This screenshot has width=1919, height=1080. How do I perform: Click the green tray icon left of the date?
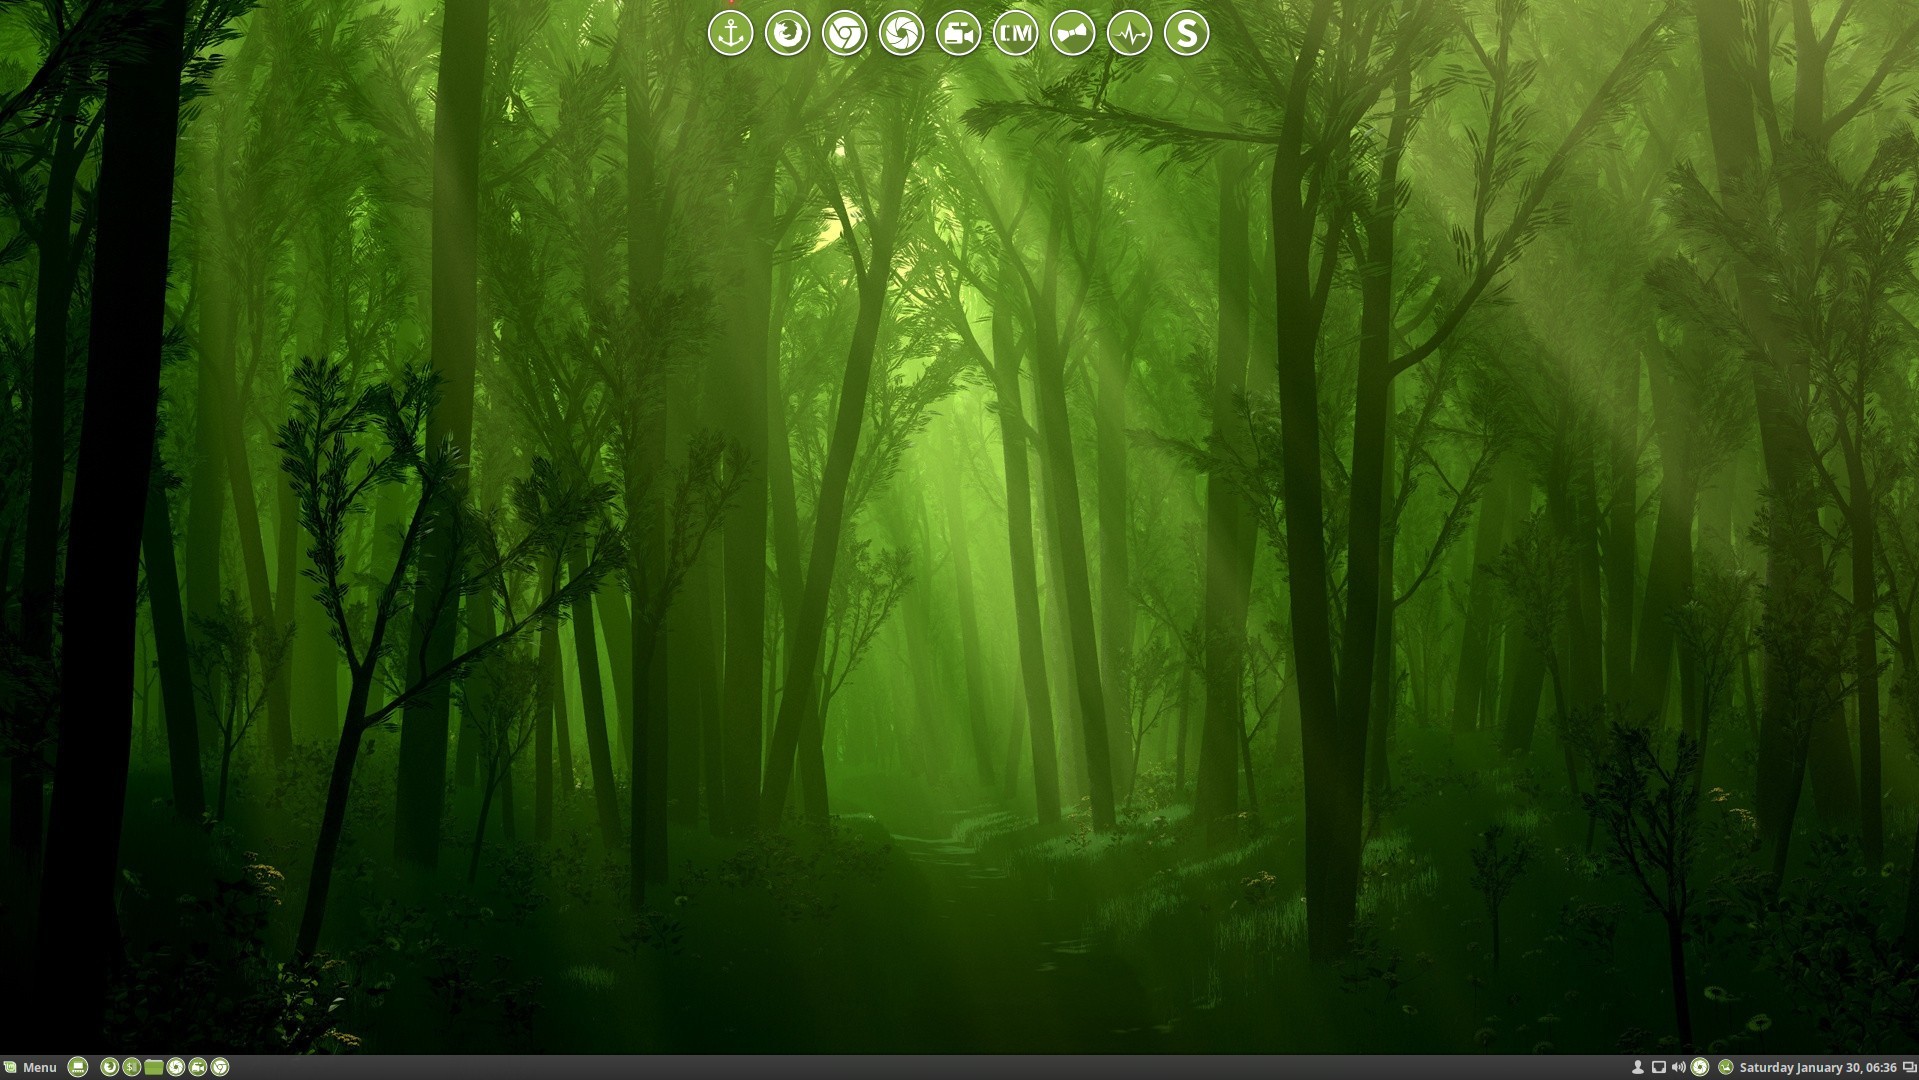[1725, 1067]
